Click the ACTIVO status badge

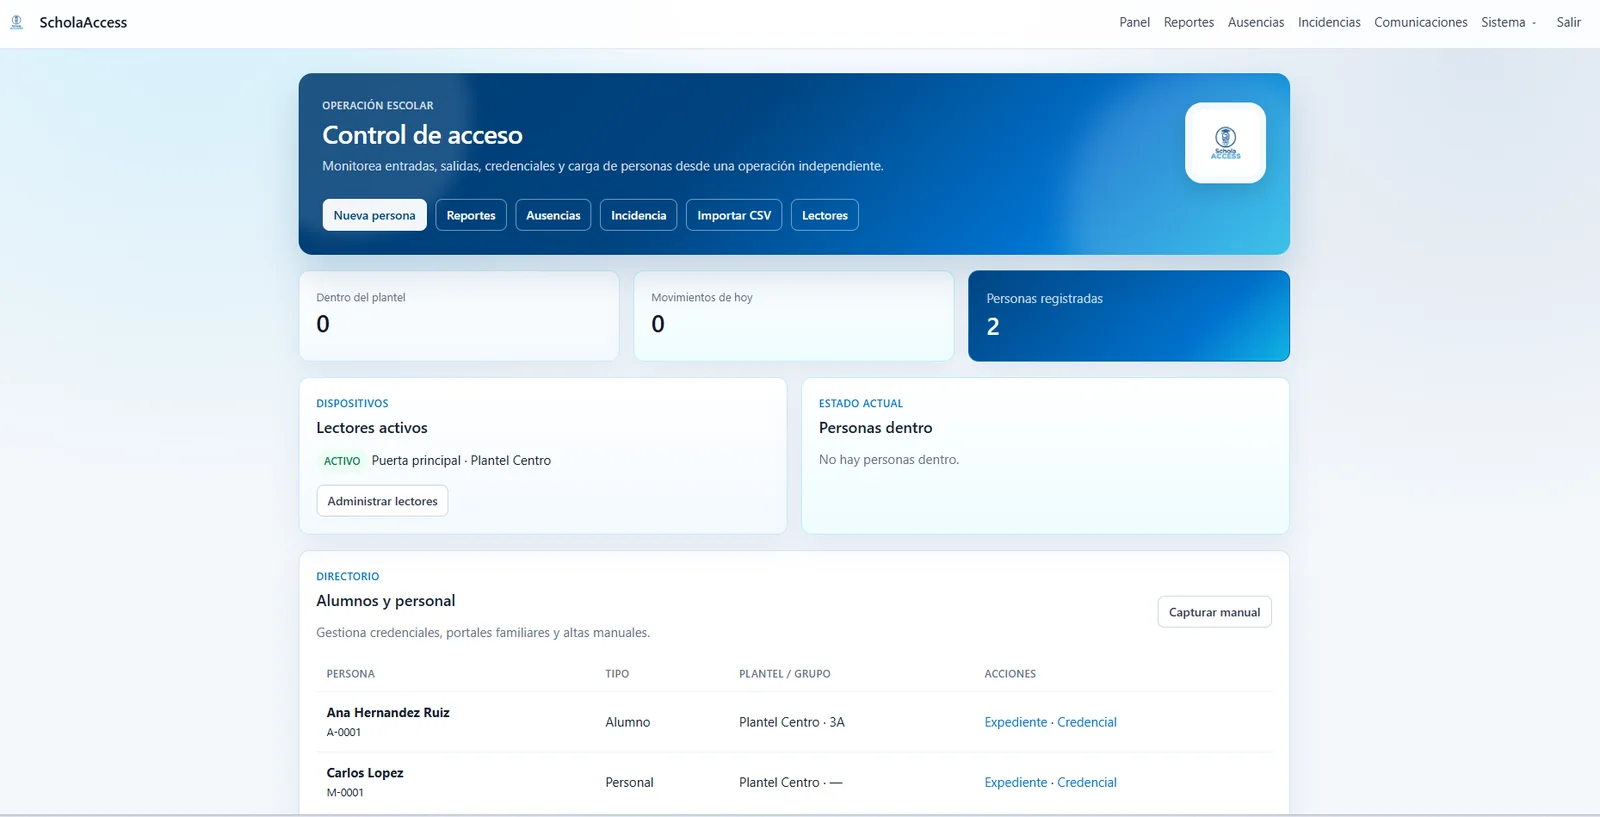pyautogui.click(x=342, y=461)
